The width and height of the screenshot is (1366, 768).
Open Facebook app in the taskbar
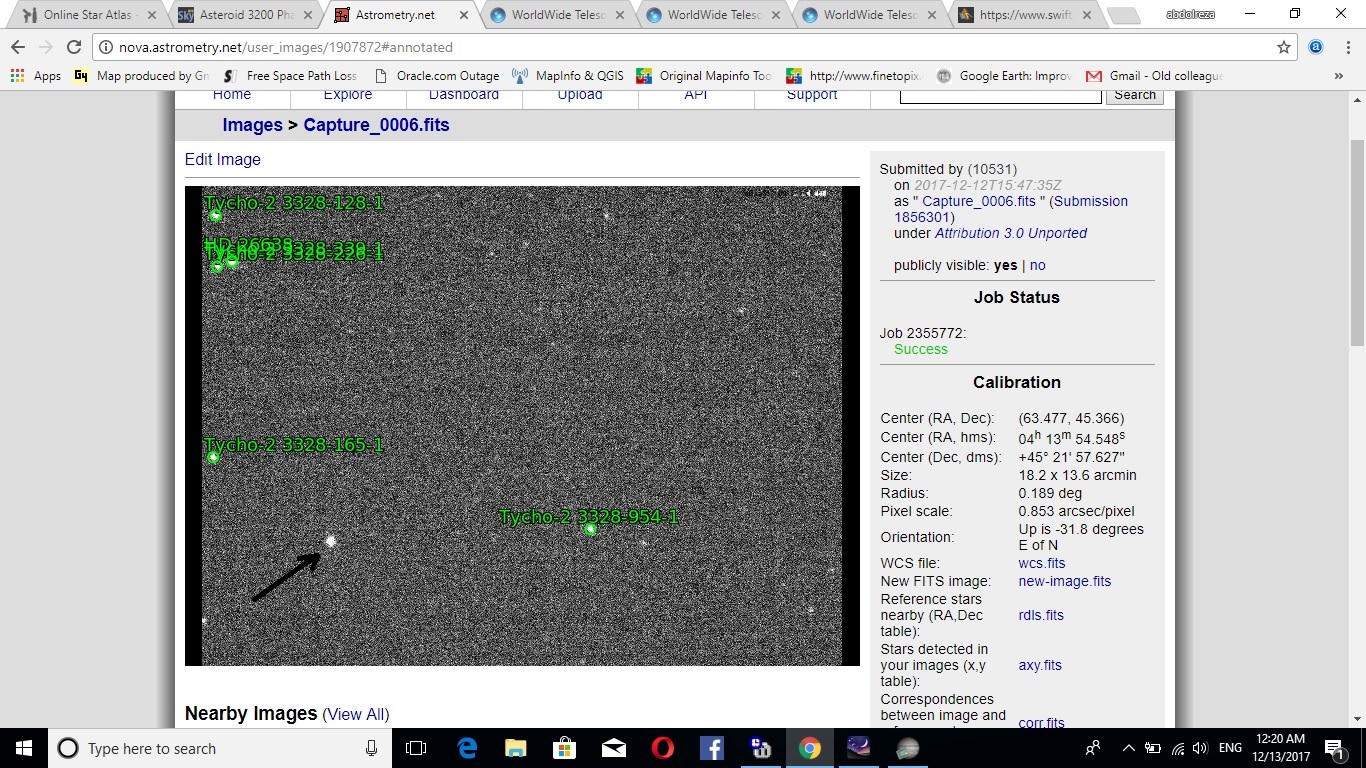point(711,748)
